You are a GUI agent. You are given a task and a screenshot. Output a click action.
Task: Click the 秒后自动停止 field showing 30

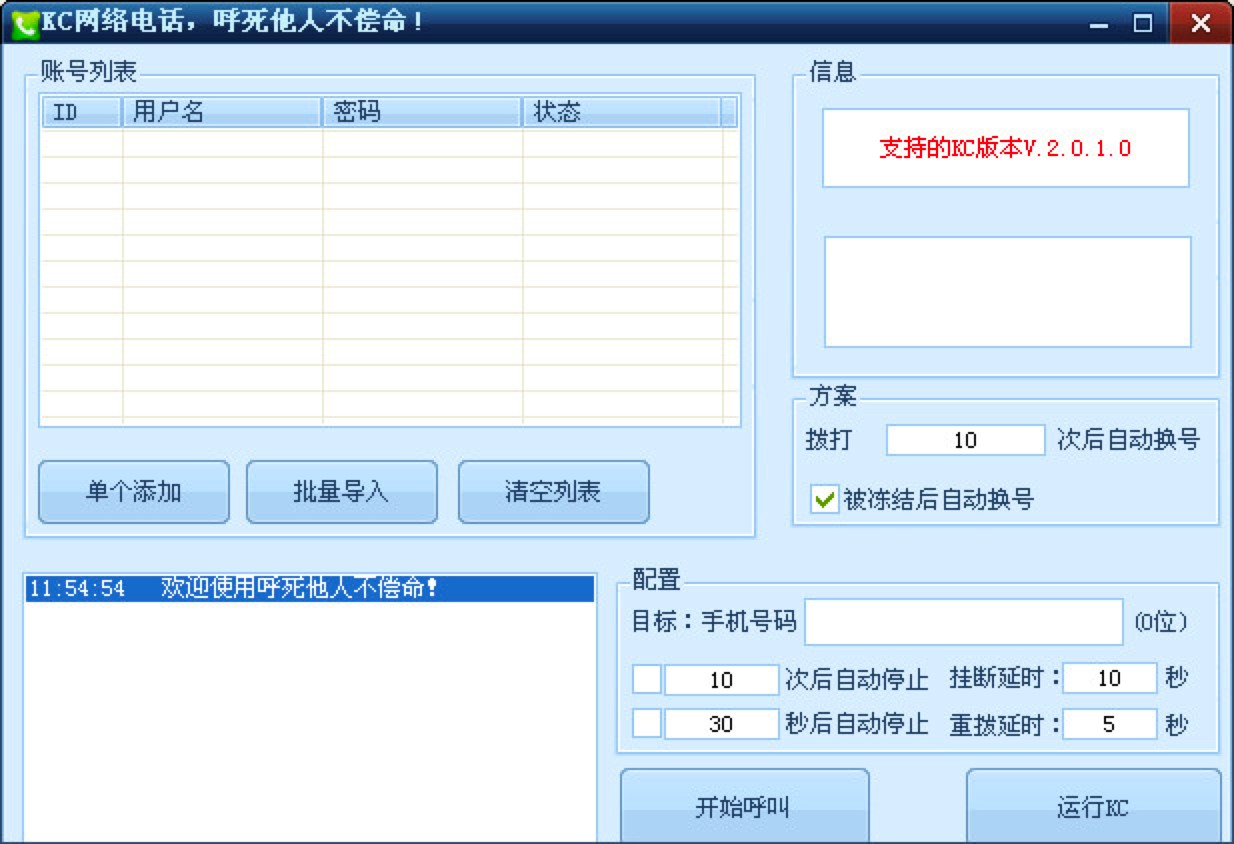click(x=721, y=723)
